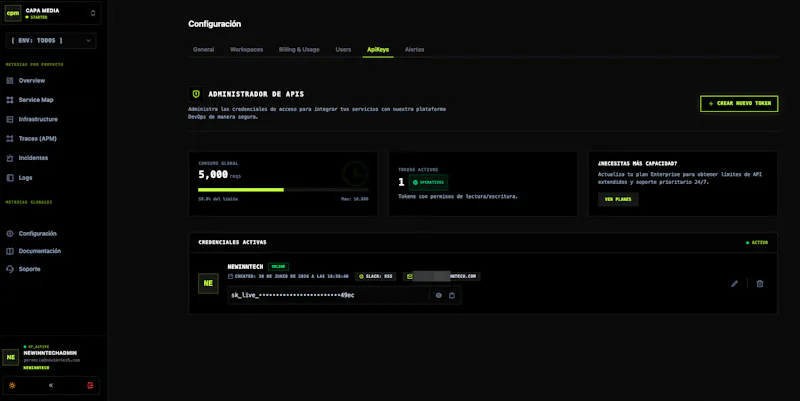Click the global consumption progress bar
Image resolution: width=800 pixels, height=401 pixels.
tap(283, 190)
